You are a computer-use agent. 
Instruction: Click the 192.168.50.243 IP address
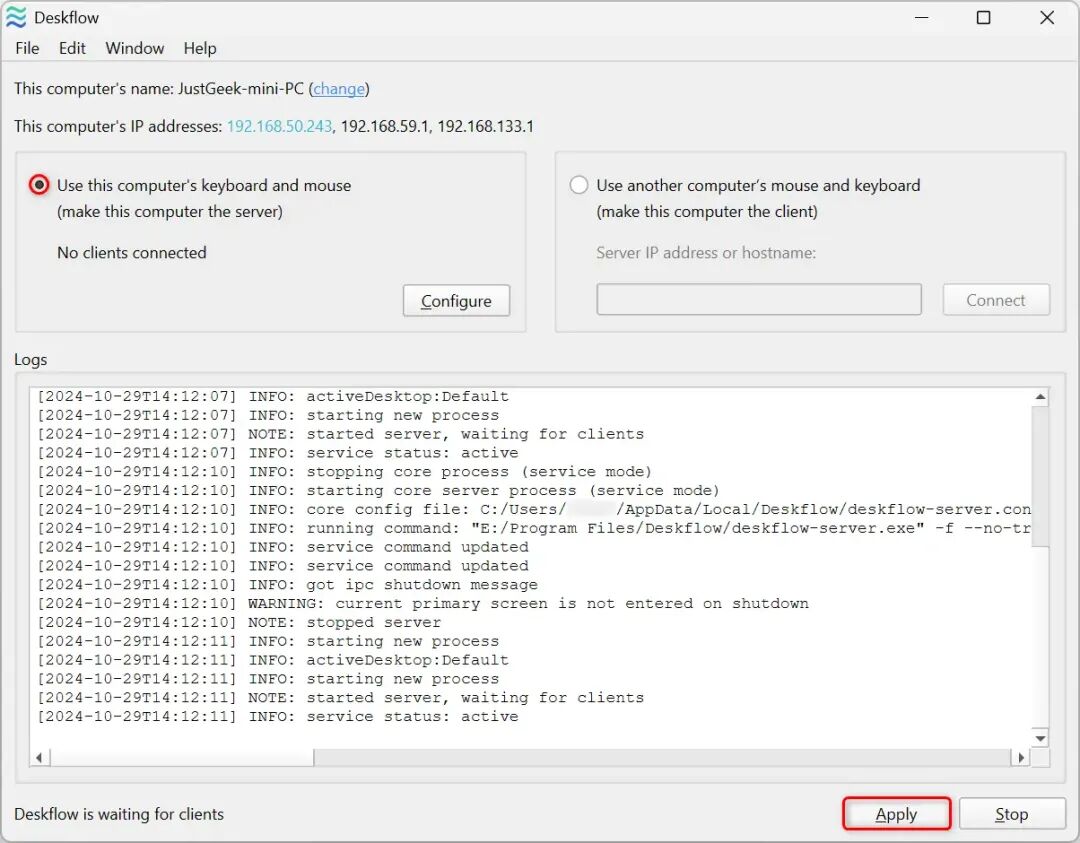(x=280, y=127)
